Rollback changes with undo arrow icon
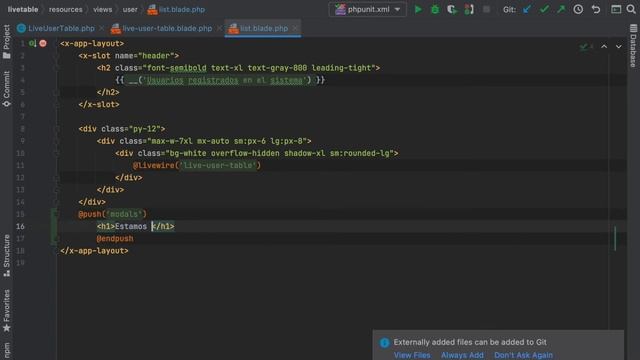The image size is (640, 360). [596, 9]
